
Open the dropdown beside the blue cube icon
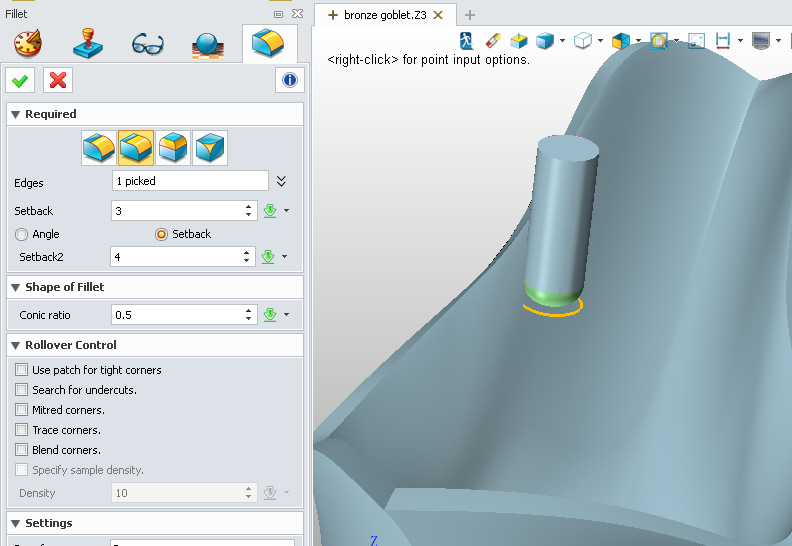pos(562,40)
